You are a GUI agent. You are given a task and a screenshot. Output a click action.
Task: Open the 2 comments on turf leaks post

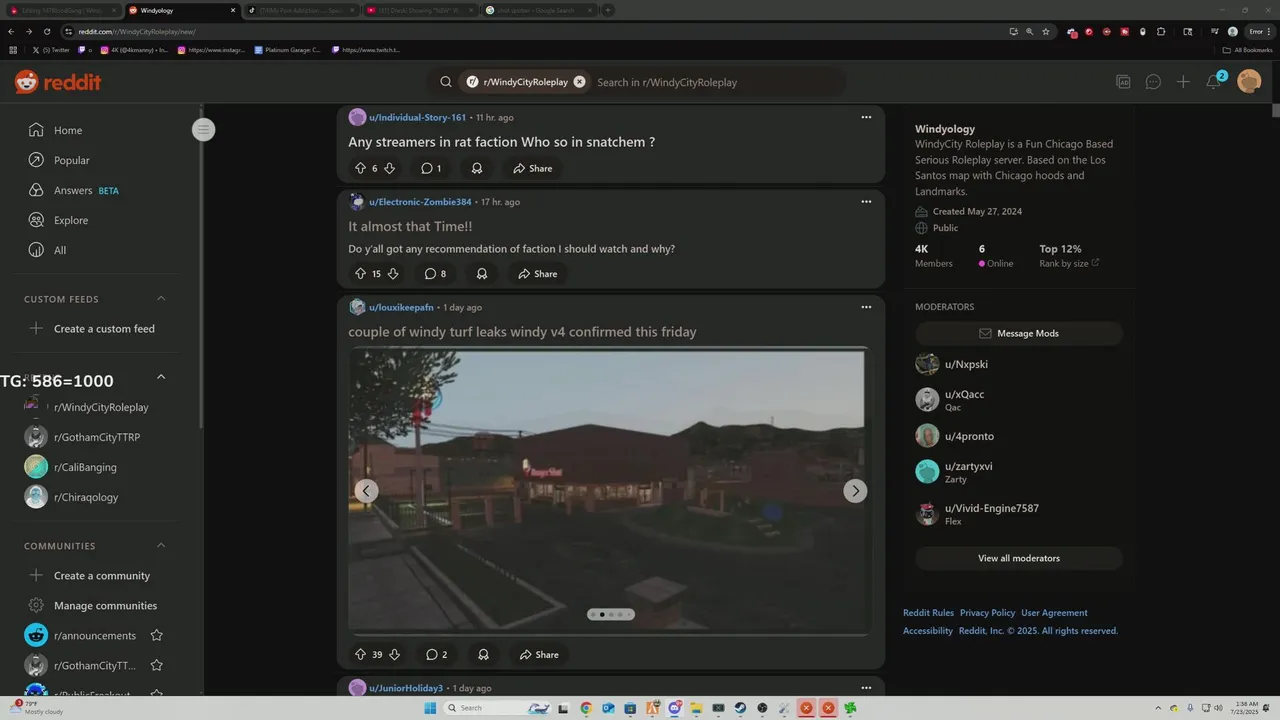click(x=436, y=654)
